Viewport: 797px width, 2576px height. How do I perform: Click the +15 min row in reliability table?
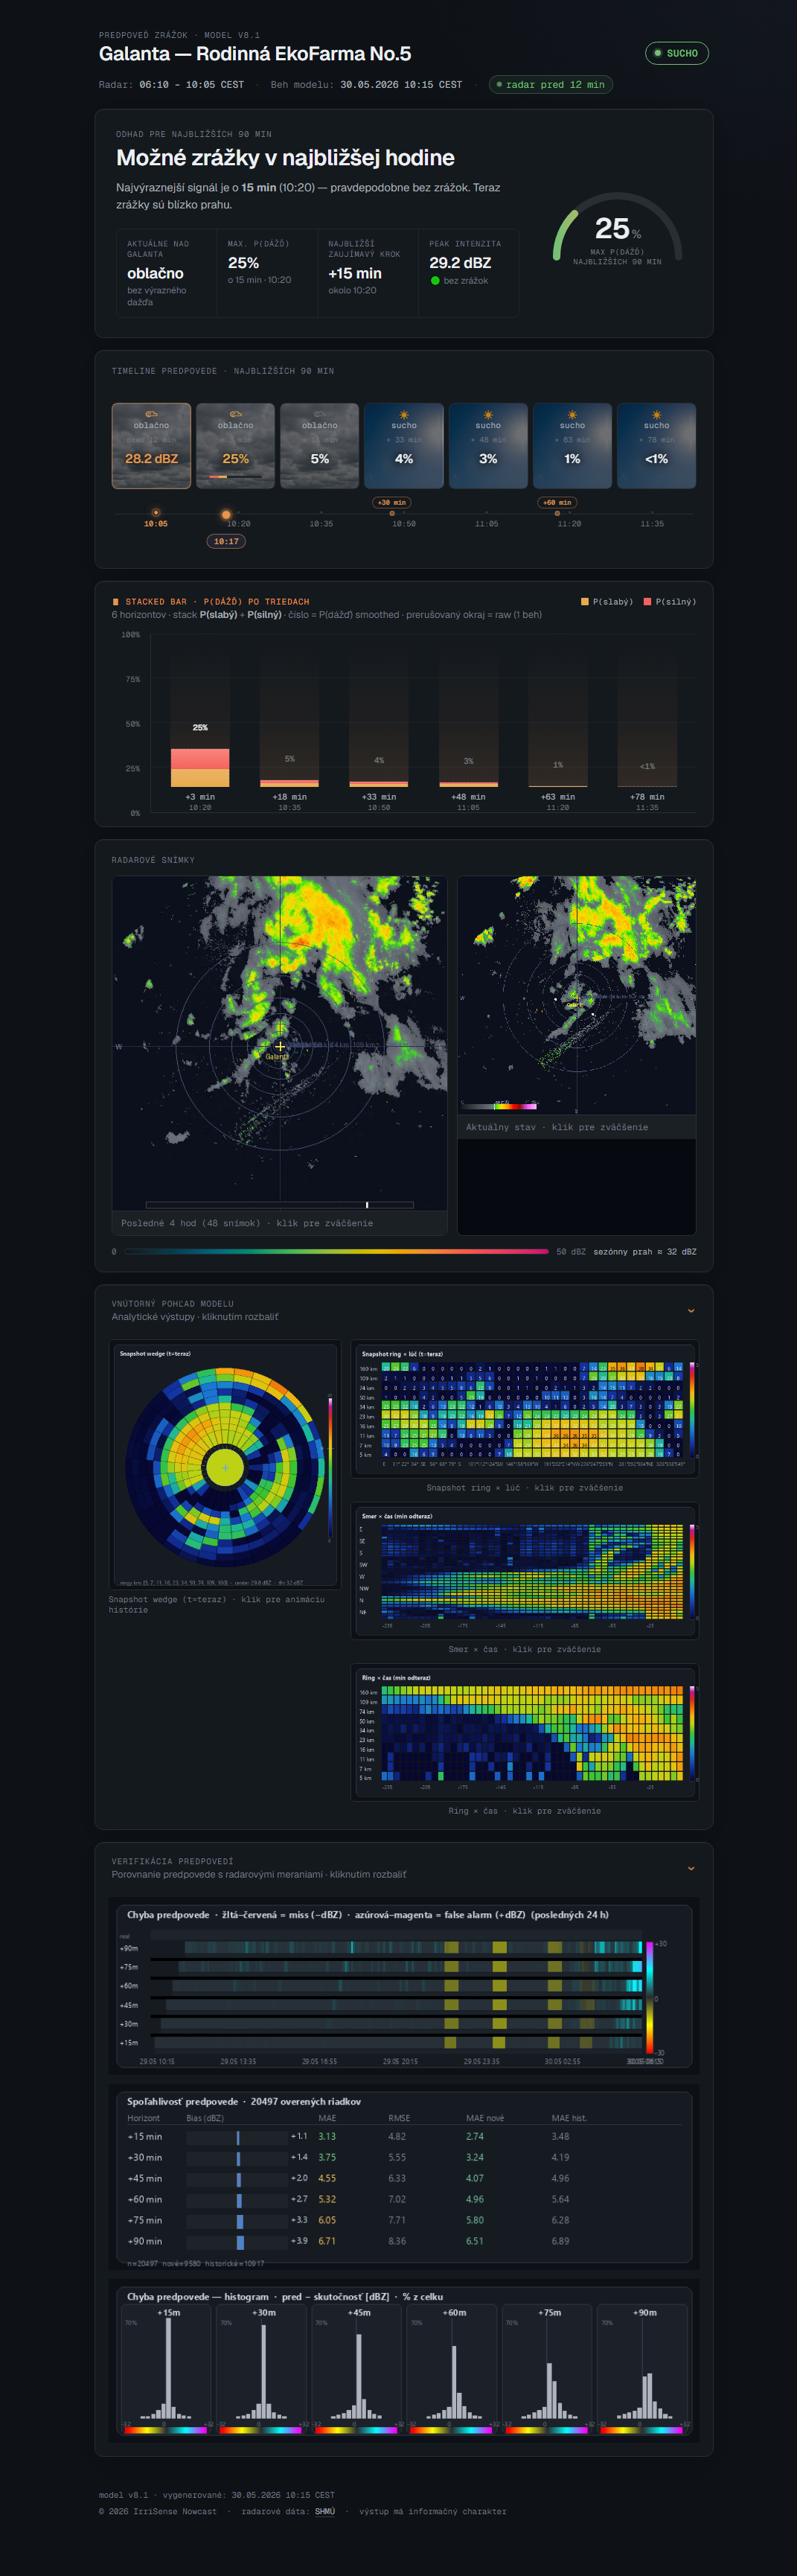pos(404,2136)
